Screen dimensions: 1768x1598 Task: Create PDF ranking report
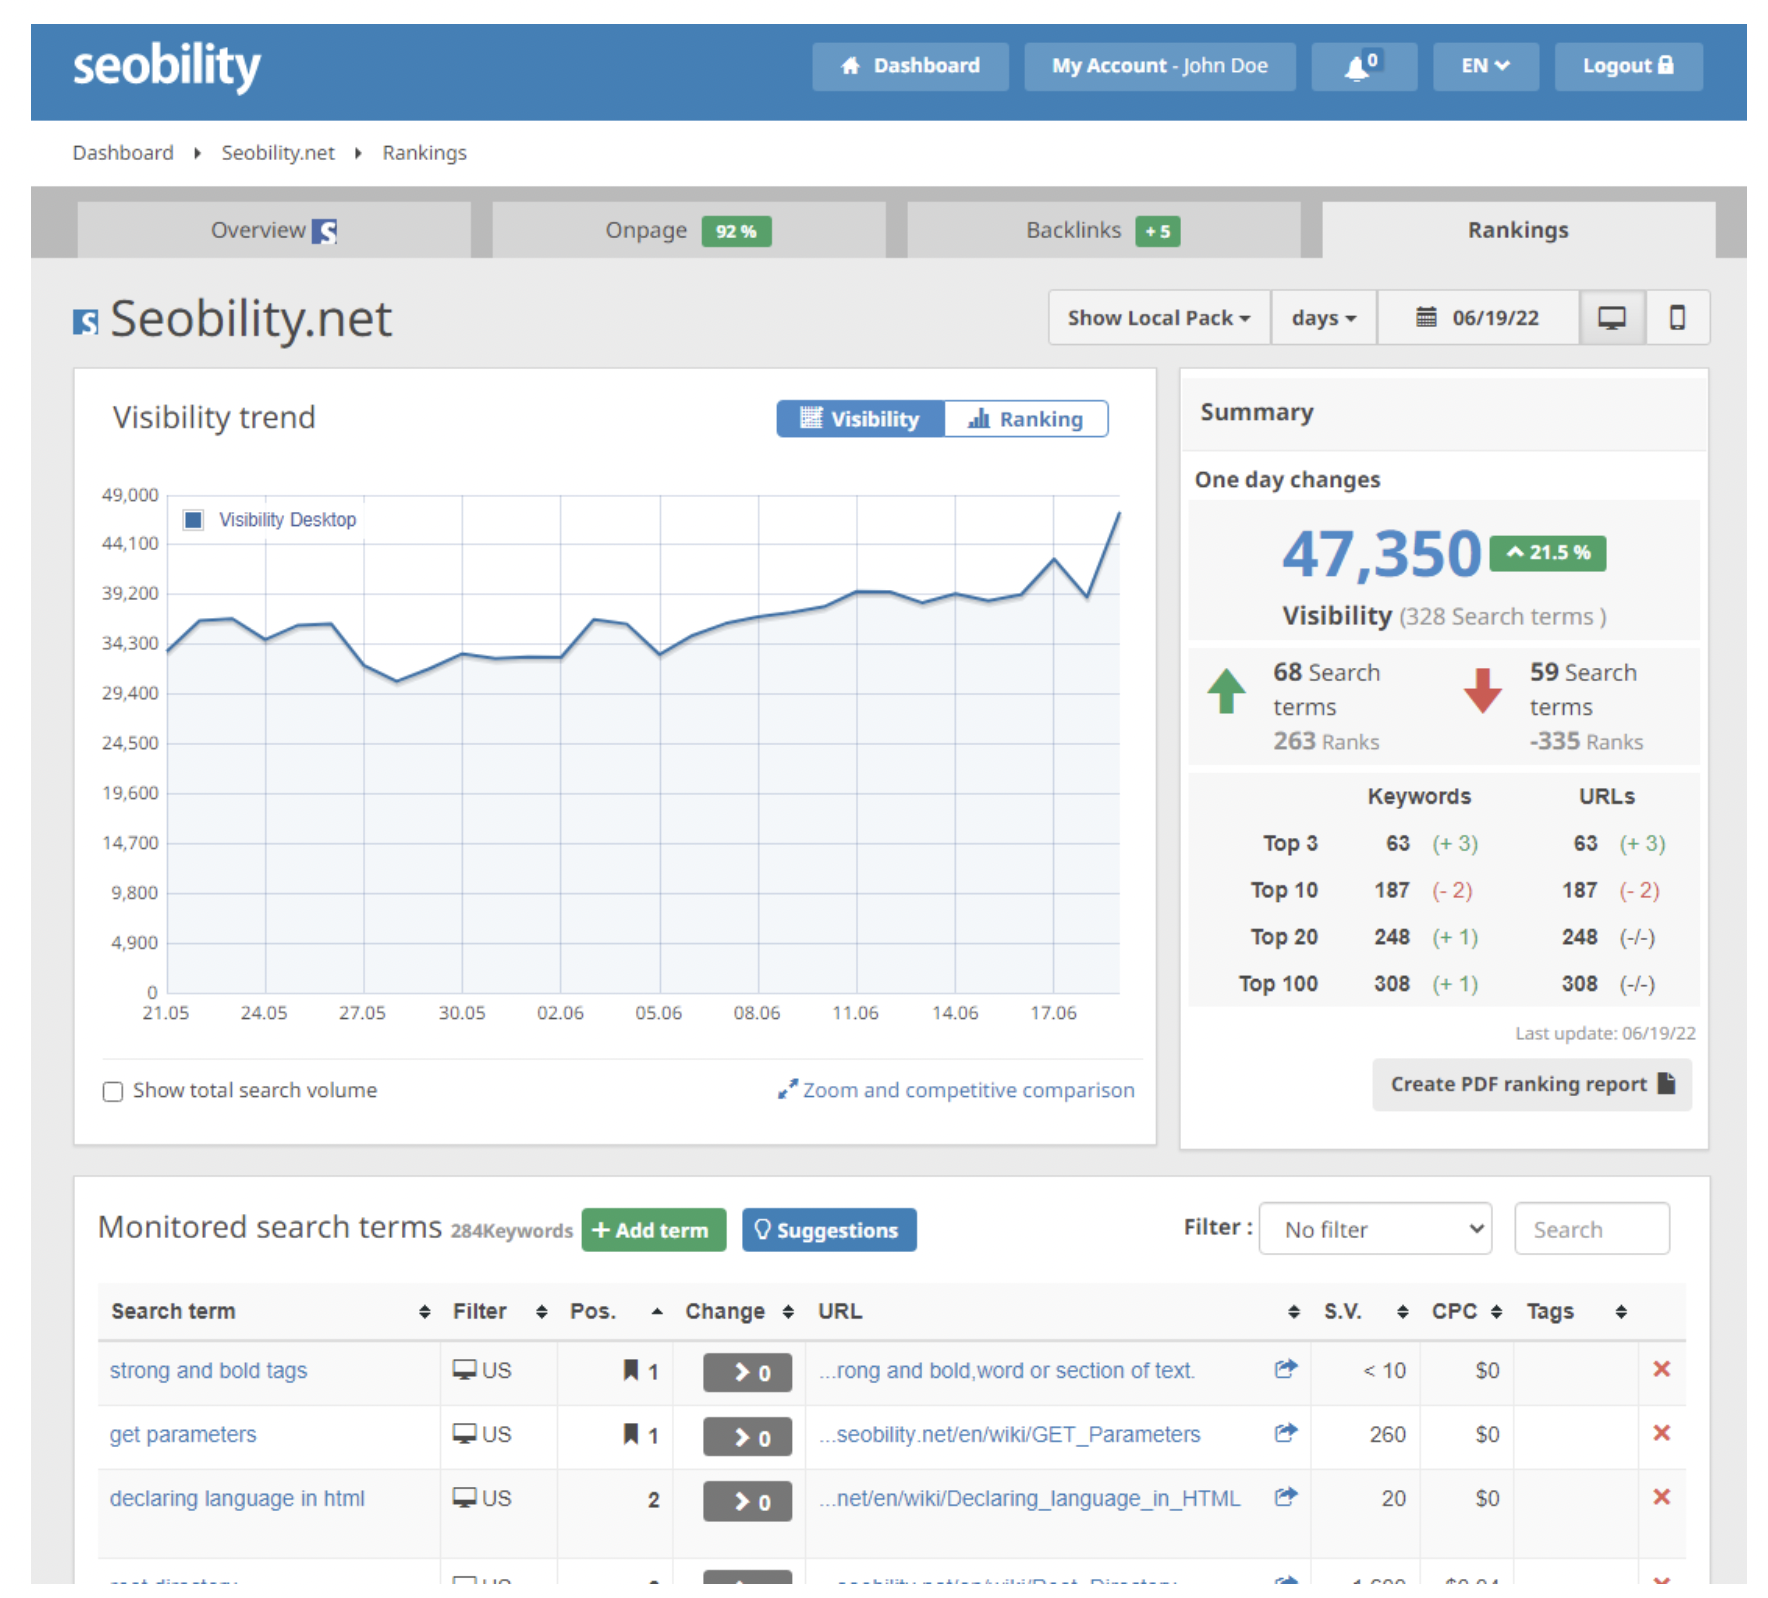pyautogui.click(x=1532, y=1084)
